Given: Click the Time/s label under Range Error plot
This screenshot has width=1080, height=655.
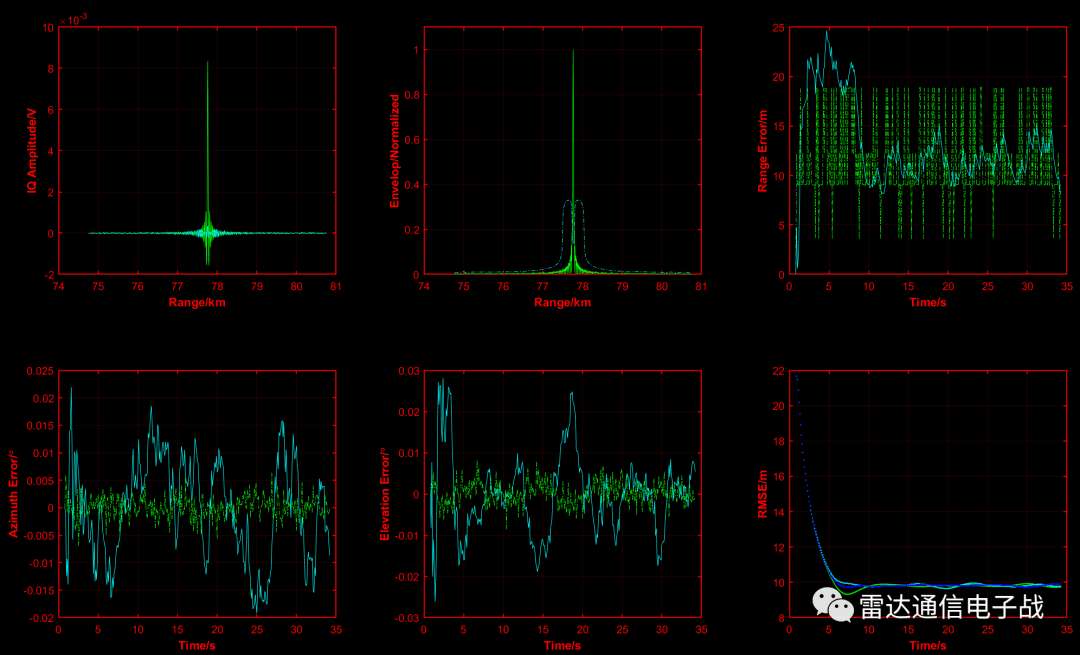Looking at the screenshot, I should (928, 302).
